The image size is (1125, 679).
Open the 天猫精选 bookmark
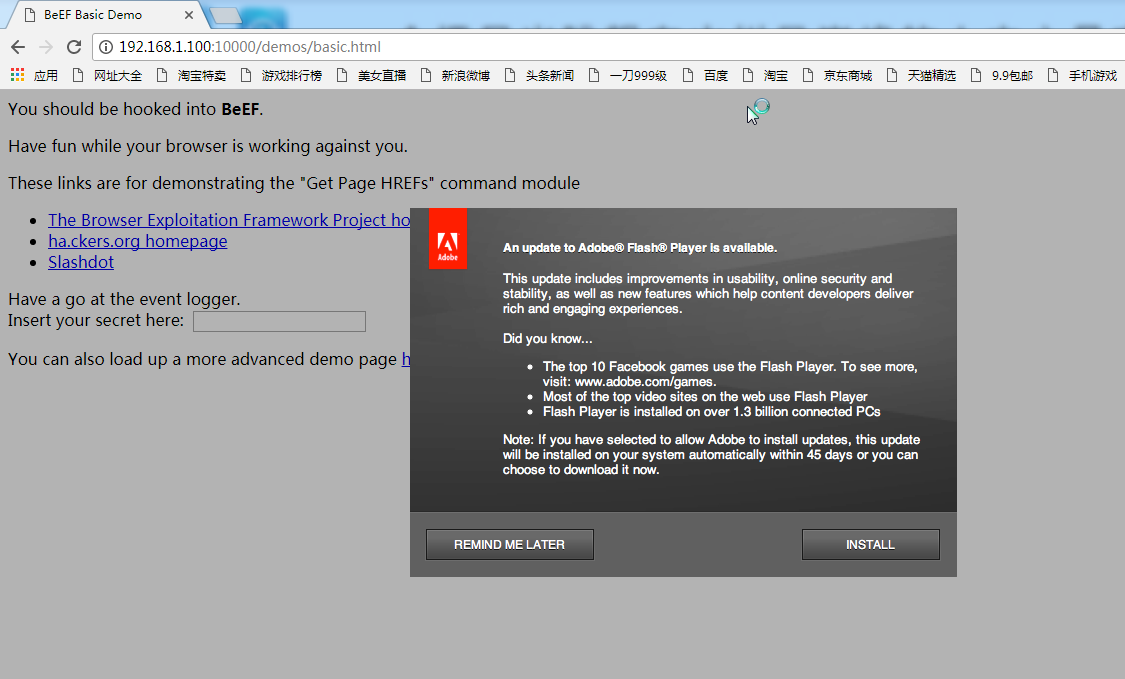921,75
